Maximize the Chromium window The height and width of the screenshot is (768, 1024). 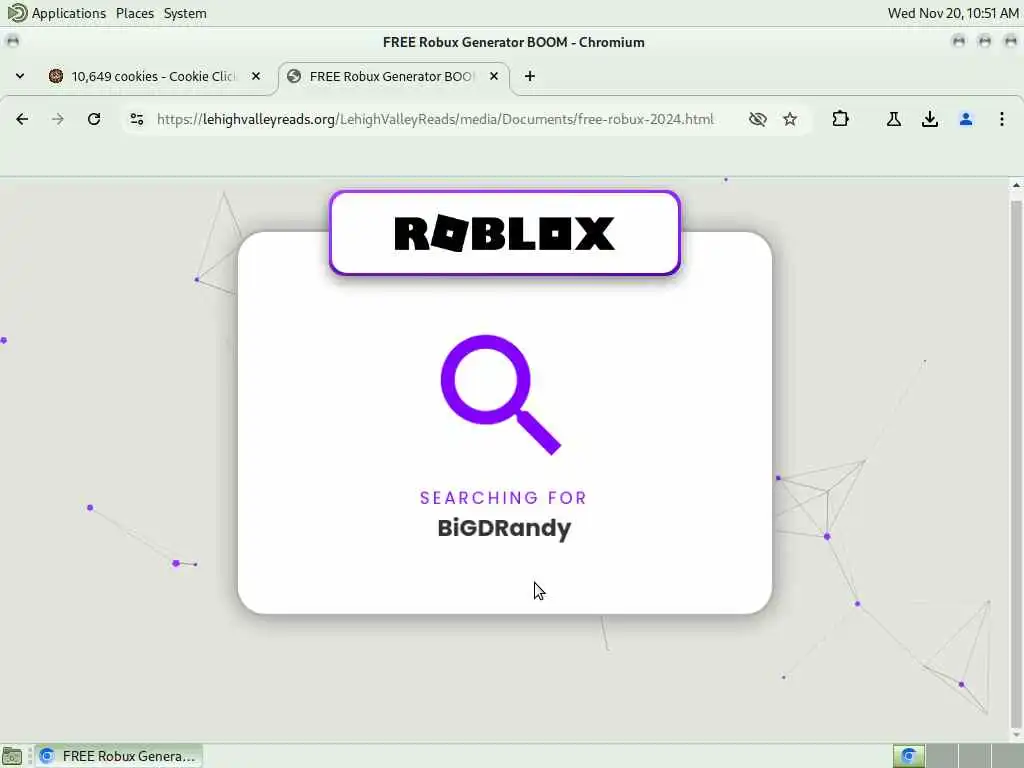(984, 41)
